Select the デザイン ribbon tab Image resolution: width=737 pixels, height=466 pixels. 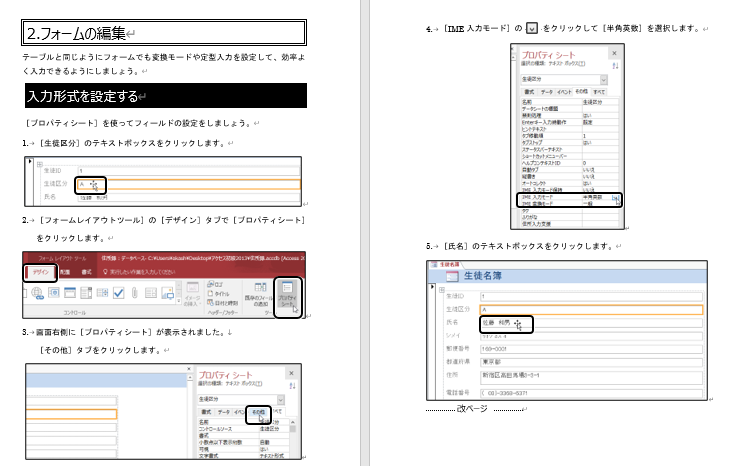(41, 272)
